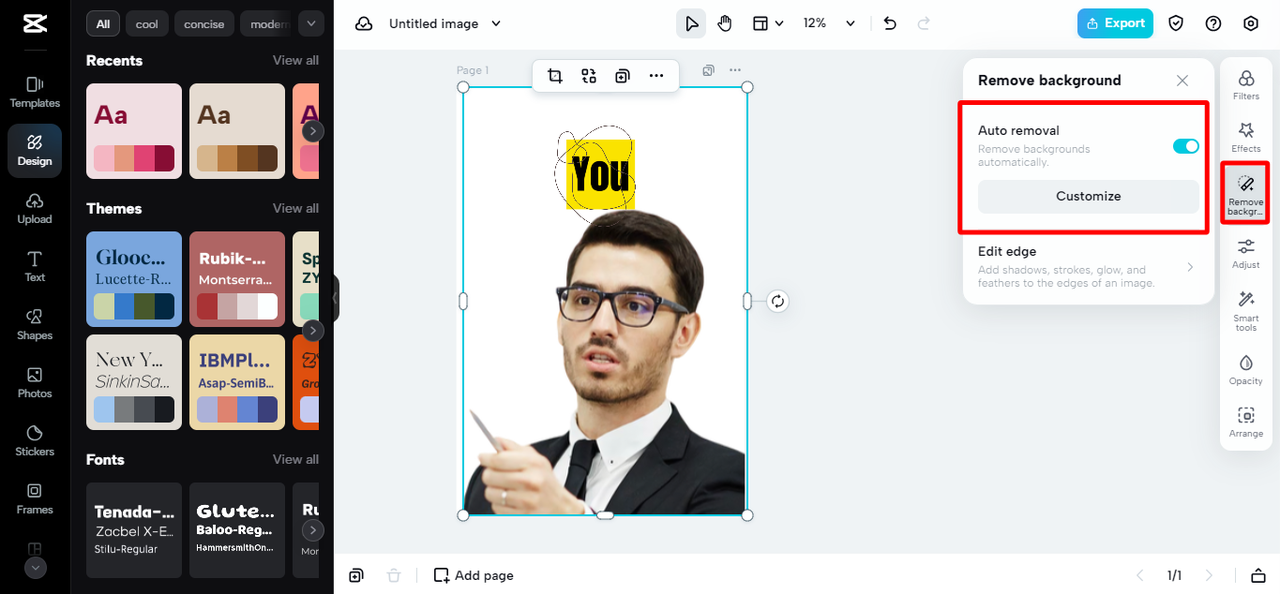The image size is (1280, 594).
Task: Open the Templates sidebar panel
Action: pos(35,92)
